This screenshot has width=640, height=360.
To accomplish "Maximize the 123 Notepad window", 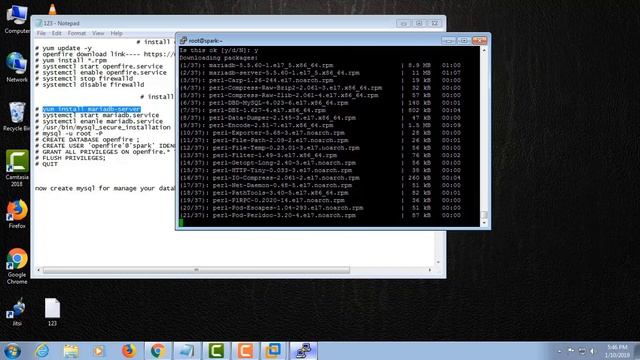I will [x=419, y=23].
